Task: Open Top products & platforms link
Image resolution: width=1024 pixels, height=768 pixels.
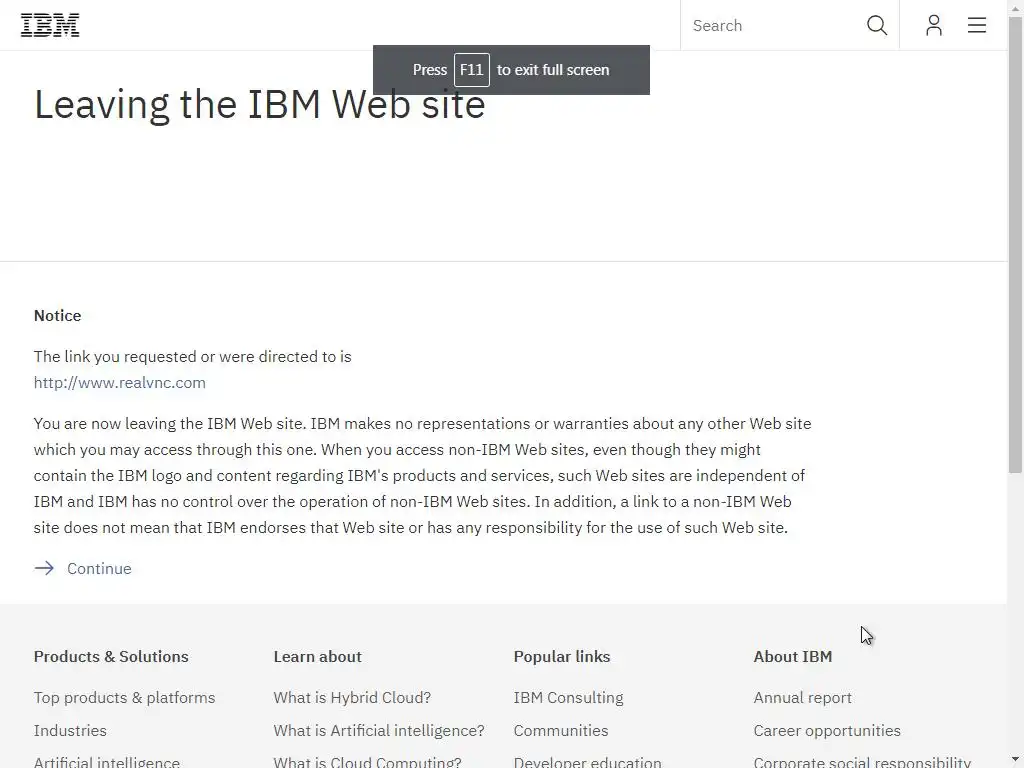Action: [x=124, y=697]
